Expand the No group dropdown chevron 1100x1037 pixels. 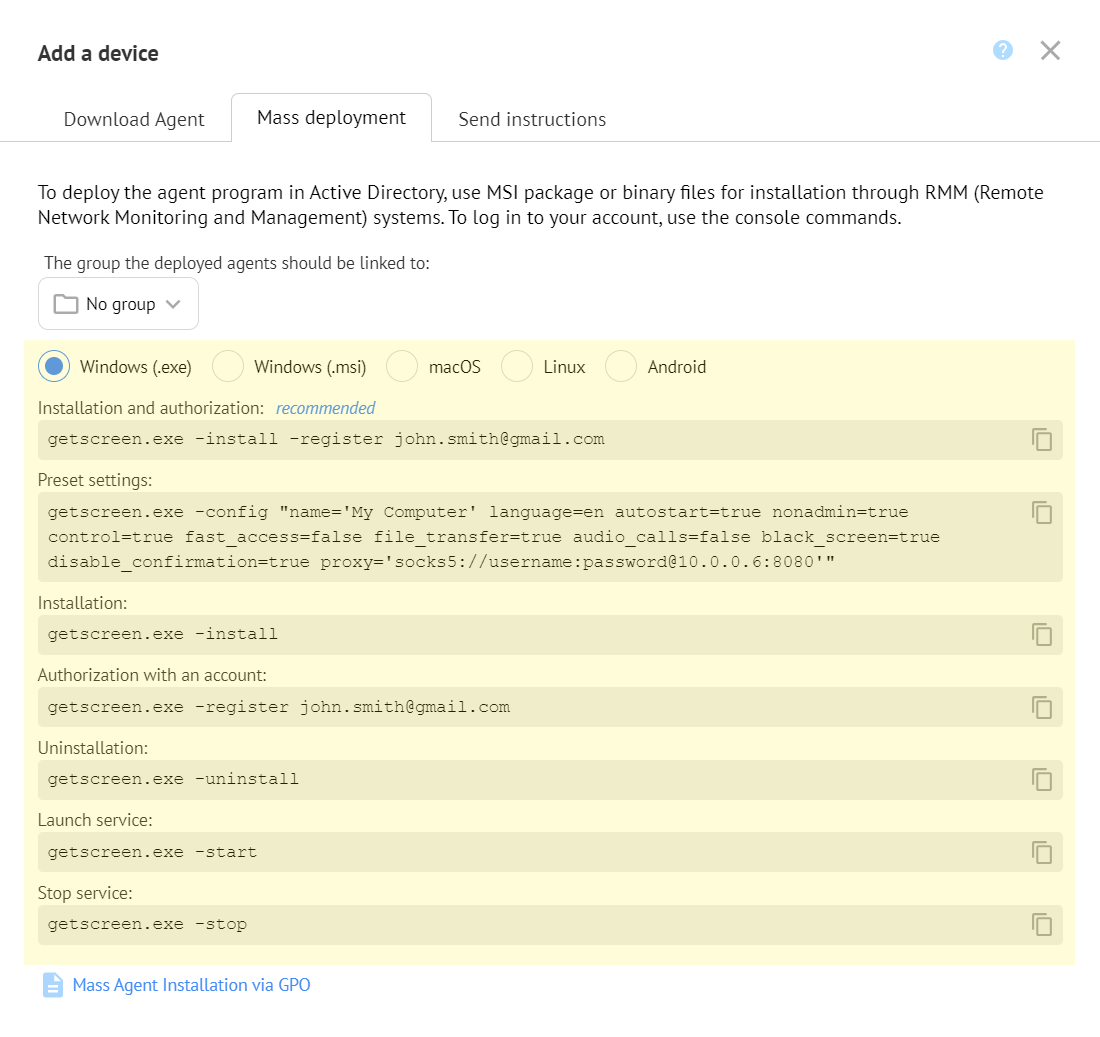(x=173, y=304)
